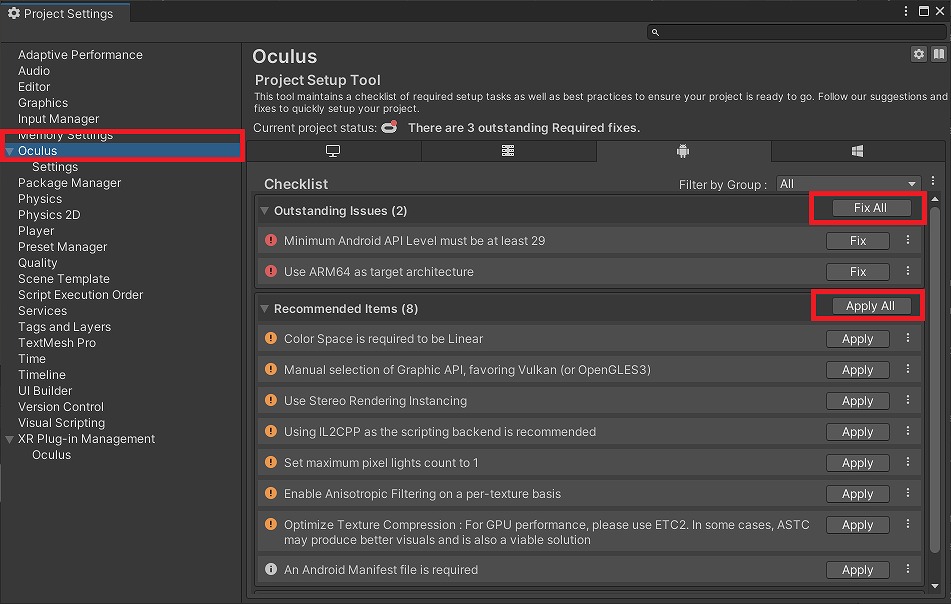
Task: Open more options for Color Space item
Action: click(908, 338)
